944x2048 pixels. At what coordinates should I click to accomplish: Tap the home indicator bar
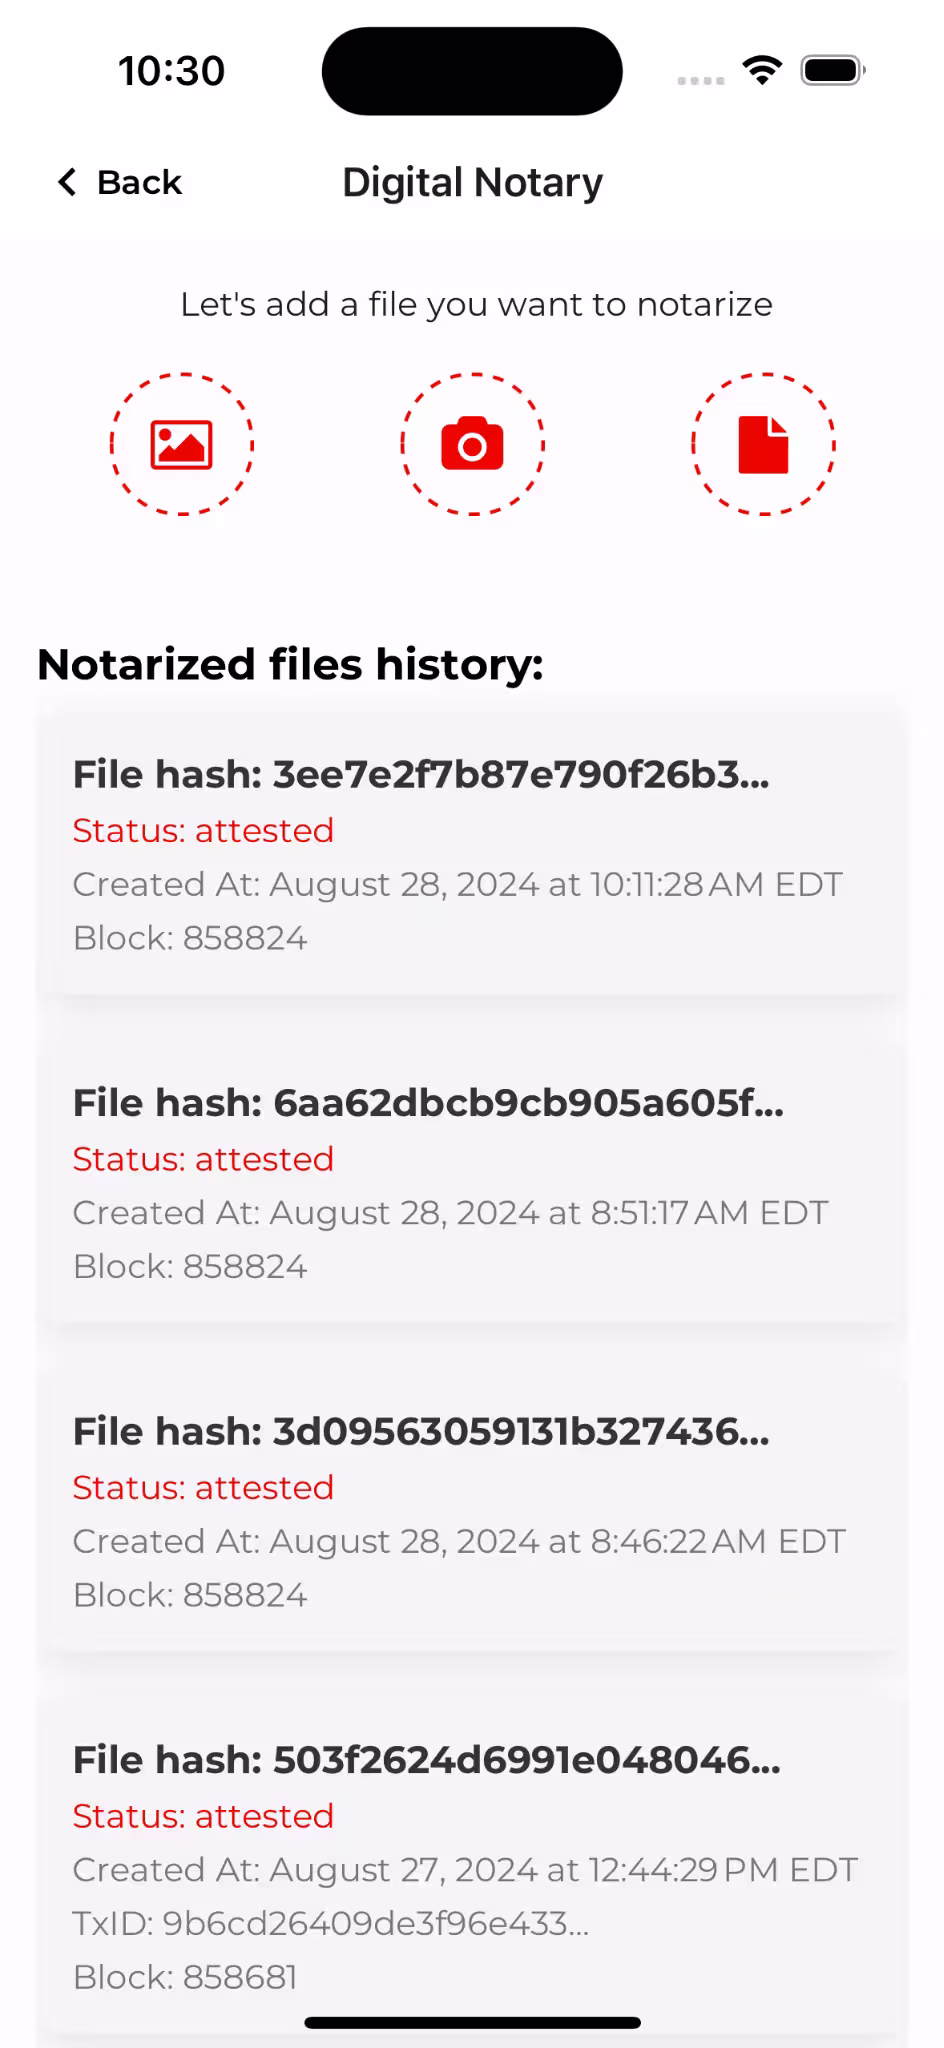[472, 2023]
